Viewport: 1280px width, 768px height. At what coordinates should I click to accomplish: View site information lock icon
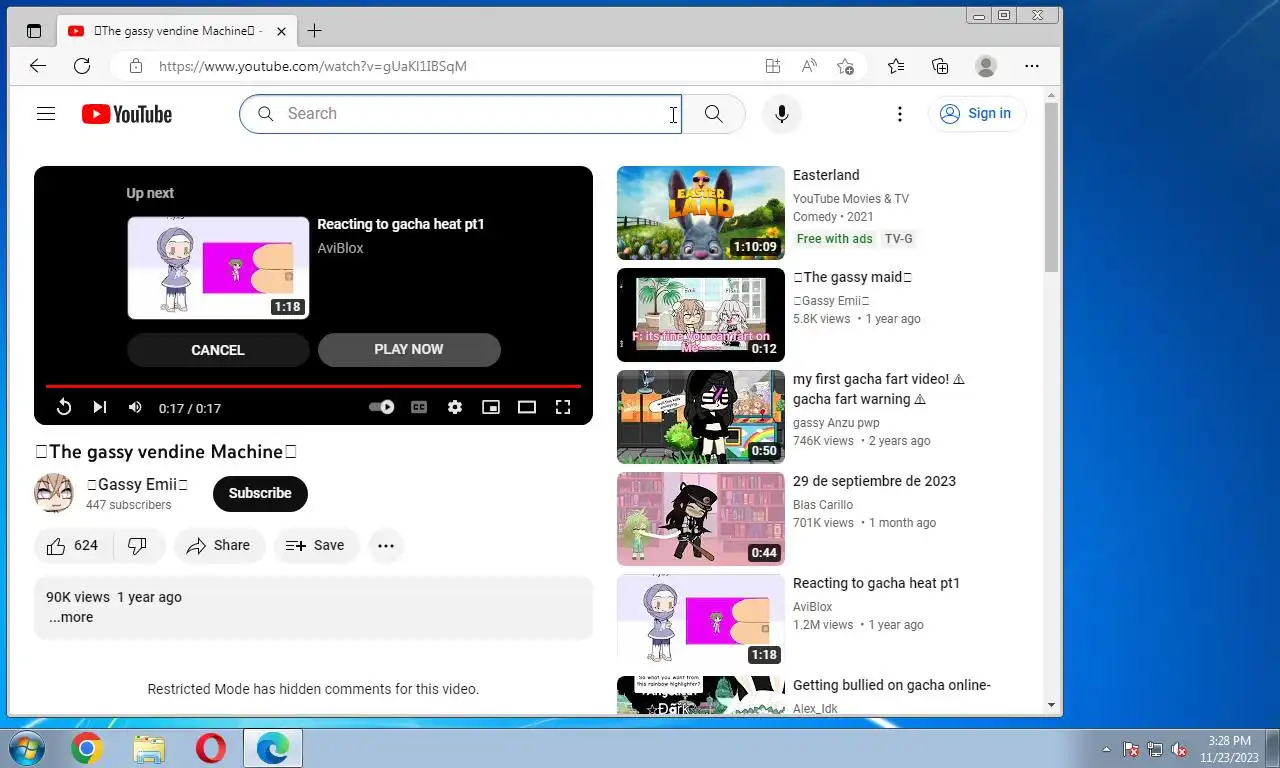135,66
